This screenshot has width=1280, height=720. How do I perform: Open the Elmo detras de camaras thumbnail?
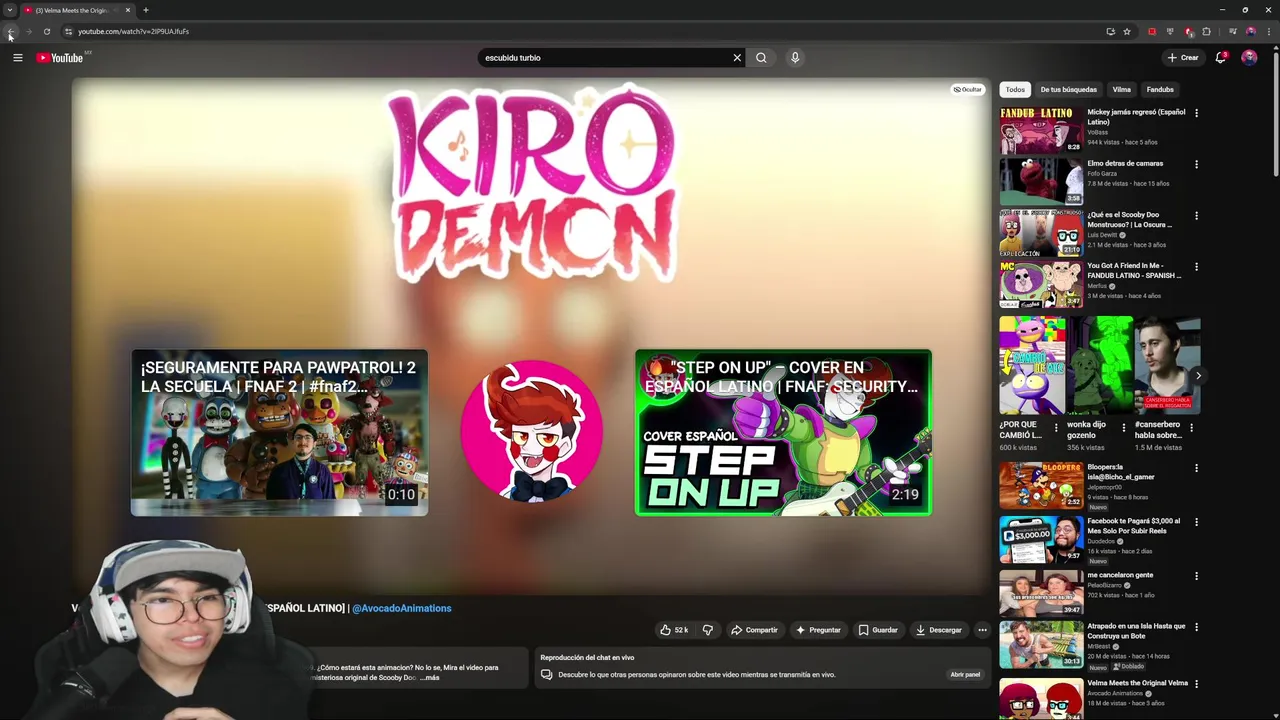tap(1040, 181)
